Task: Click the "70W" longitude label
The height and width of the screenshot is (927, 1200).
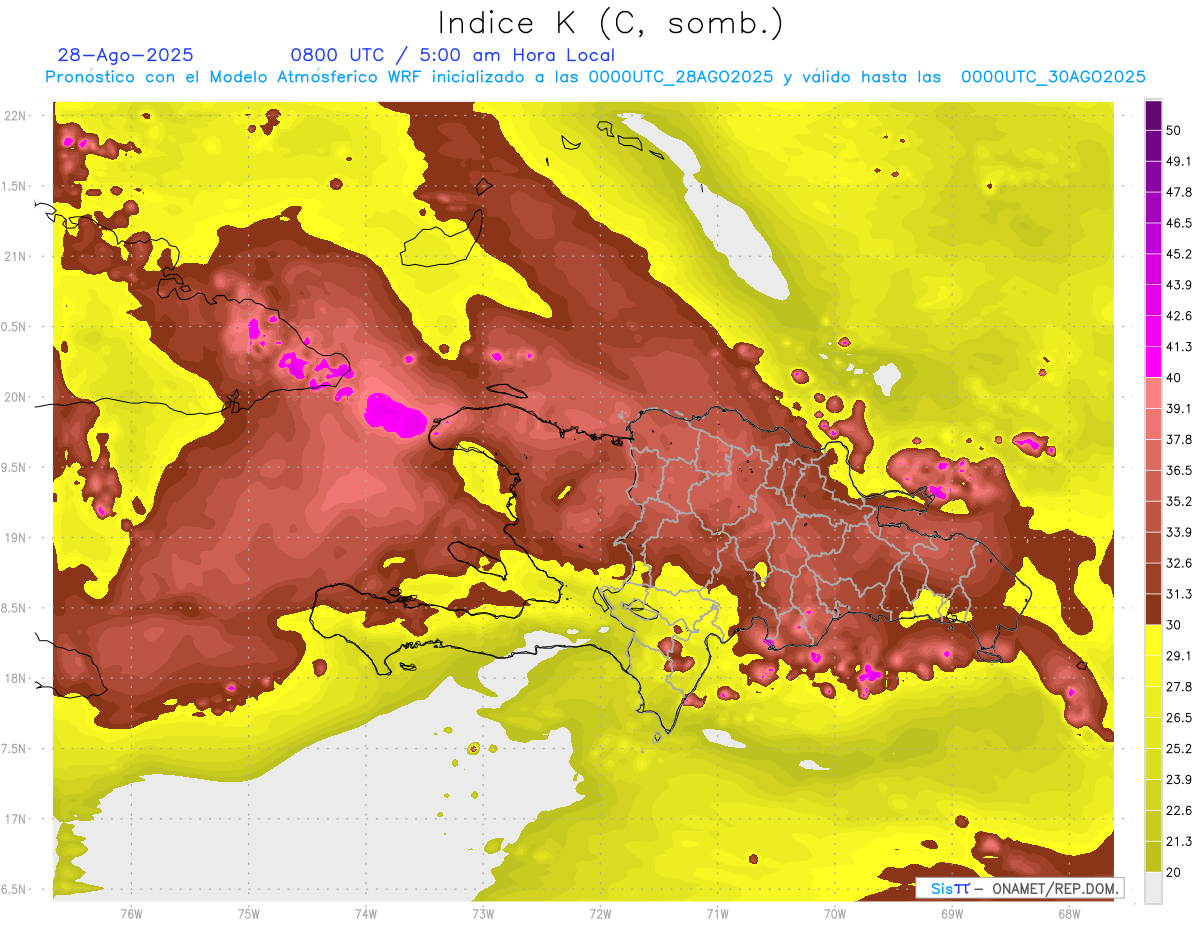Action: 835,913
